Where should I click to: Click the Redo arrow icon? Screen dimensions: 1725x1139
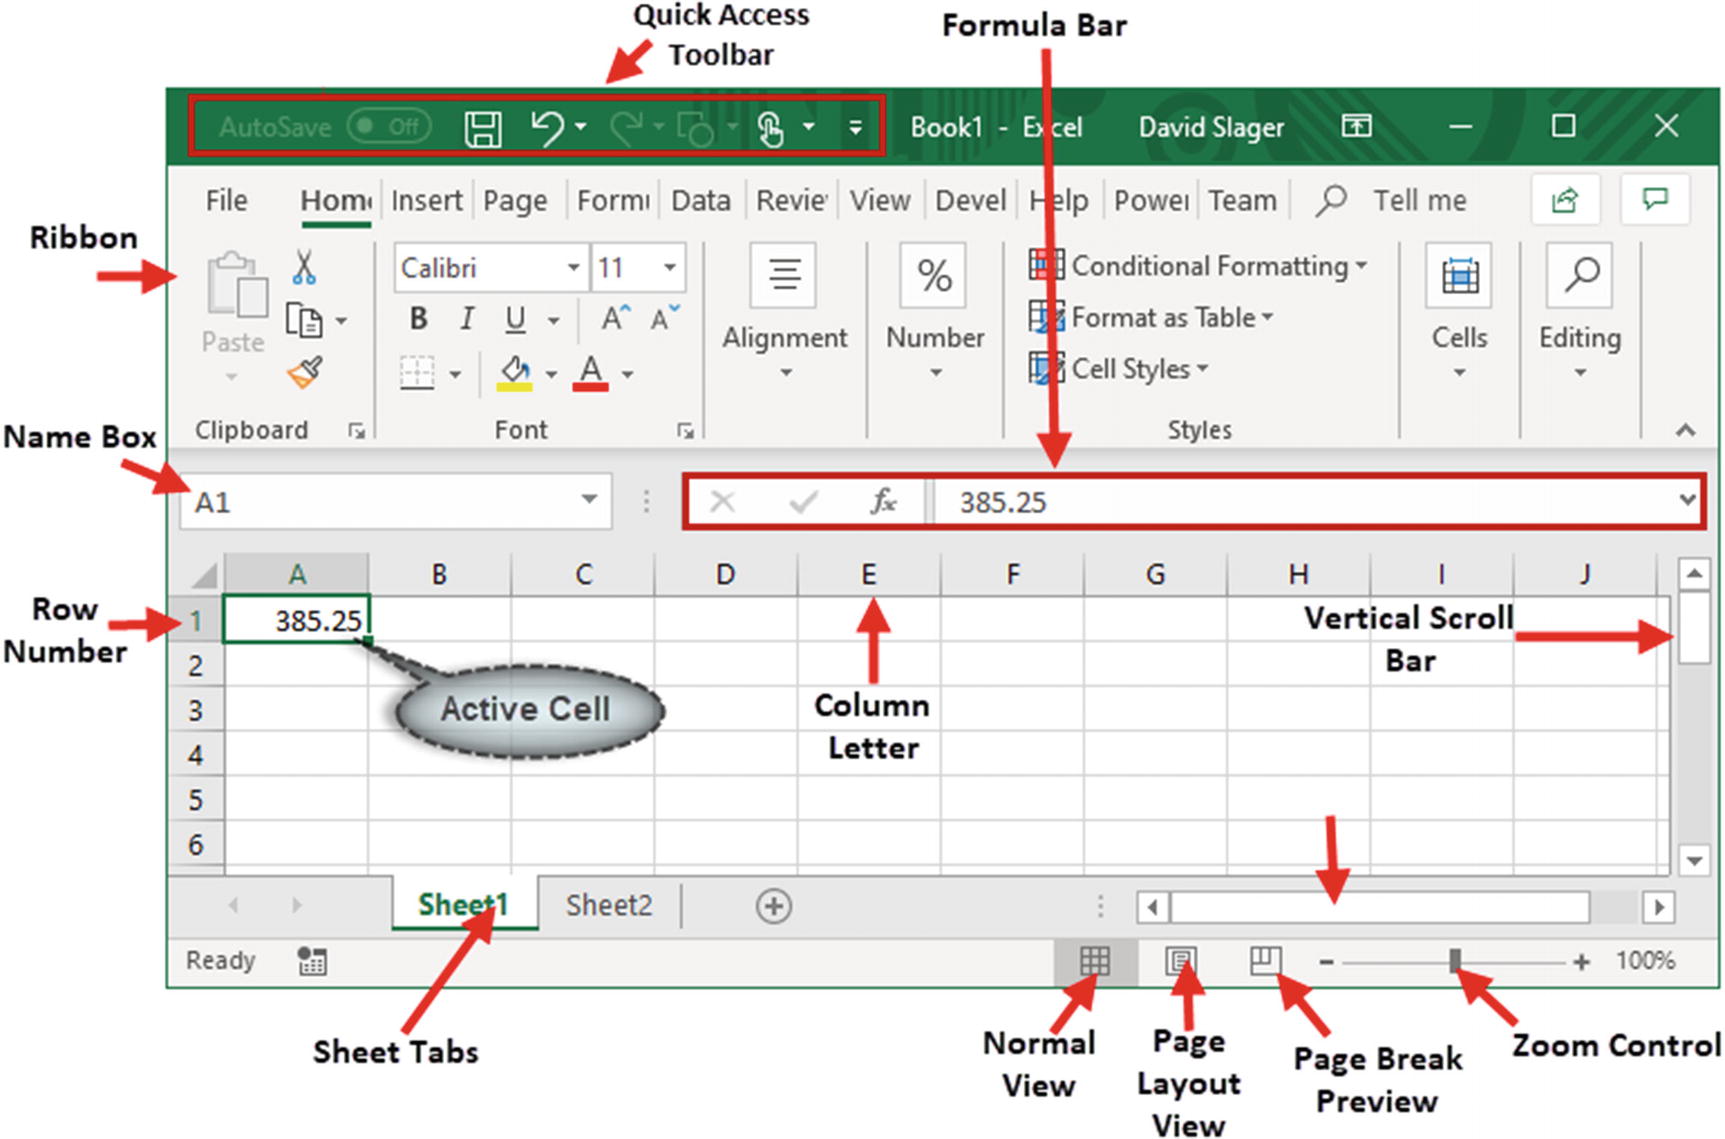pos(627,127)
